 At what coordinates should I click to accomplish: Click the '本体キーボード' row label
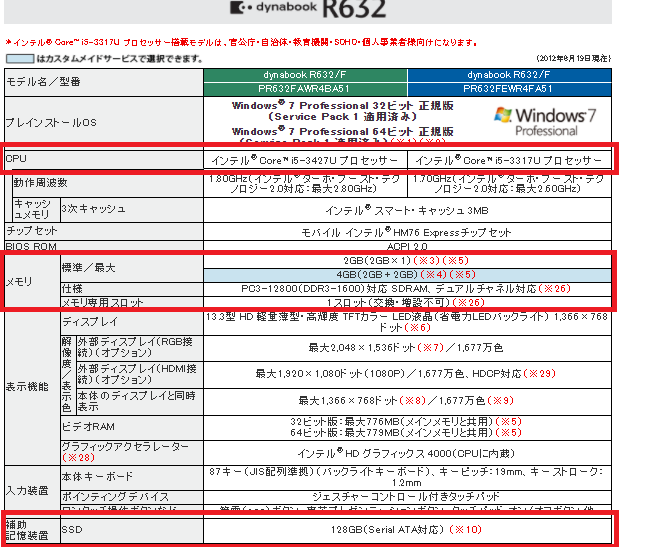(97, 476)
